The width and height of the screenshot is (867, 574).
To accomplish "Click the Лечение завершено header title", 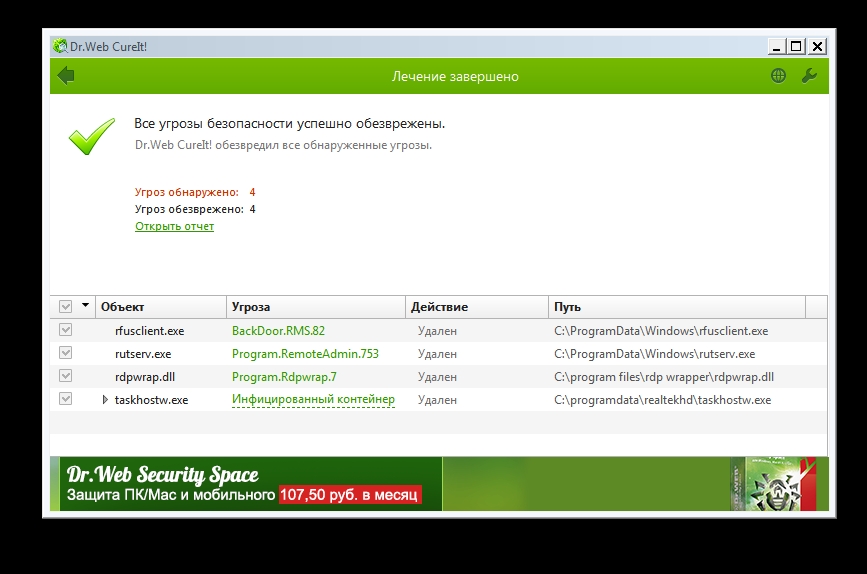I will (455, 76).
